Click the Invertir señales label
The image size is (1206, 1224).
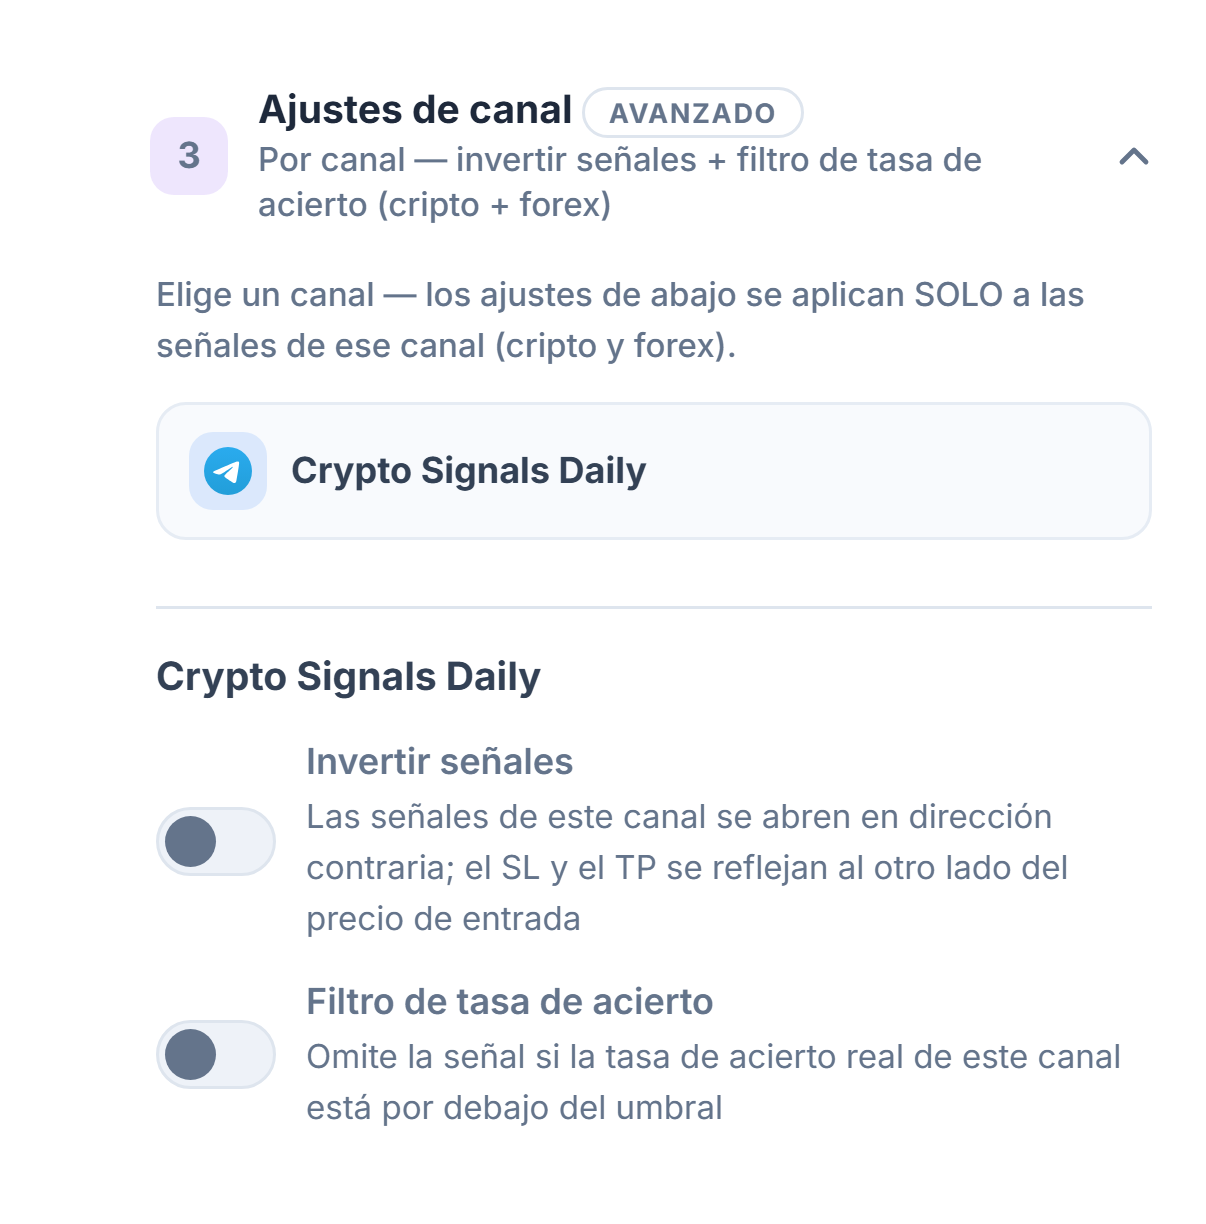(x=440, y=762)
